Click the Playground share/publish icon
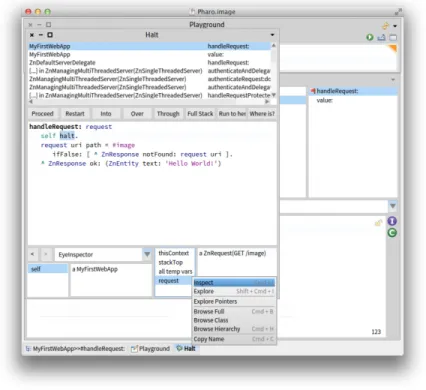Viewport: 426px width, 390px height. tap(381, 37)
